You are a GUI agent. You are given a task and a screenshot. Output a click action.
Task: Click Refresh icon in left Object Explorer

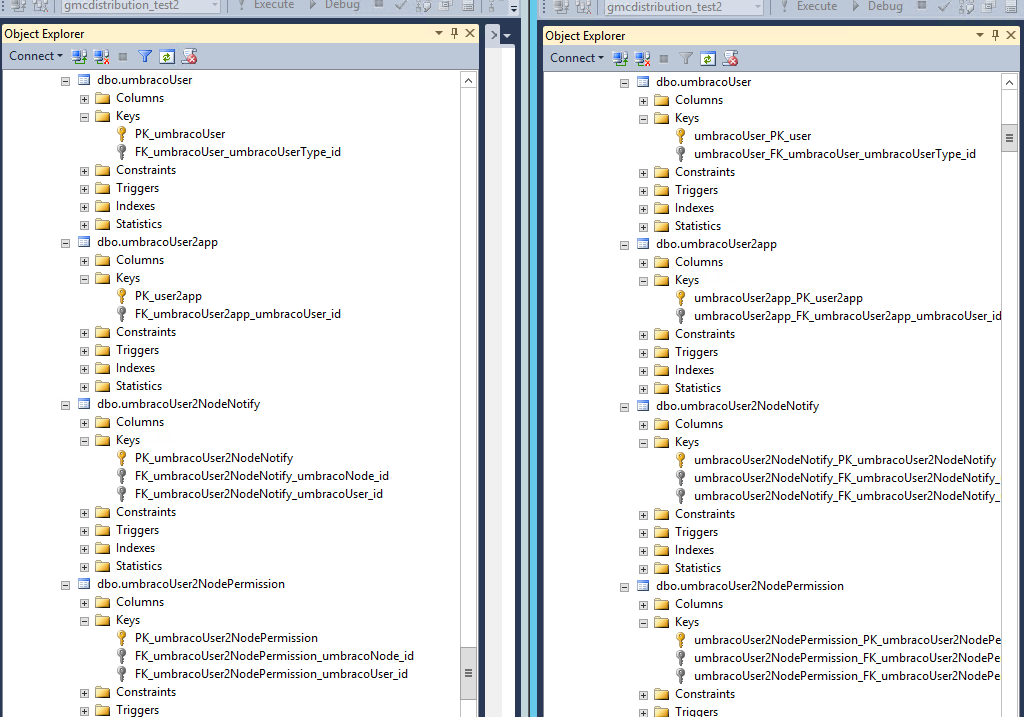pyautogui.click(x=167, y=57)
